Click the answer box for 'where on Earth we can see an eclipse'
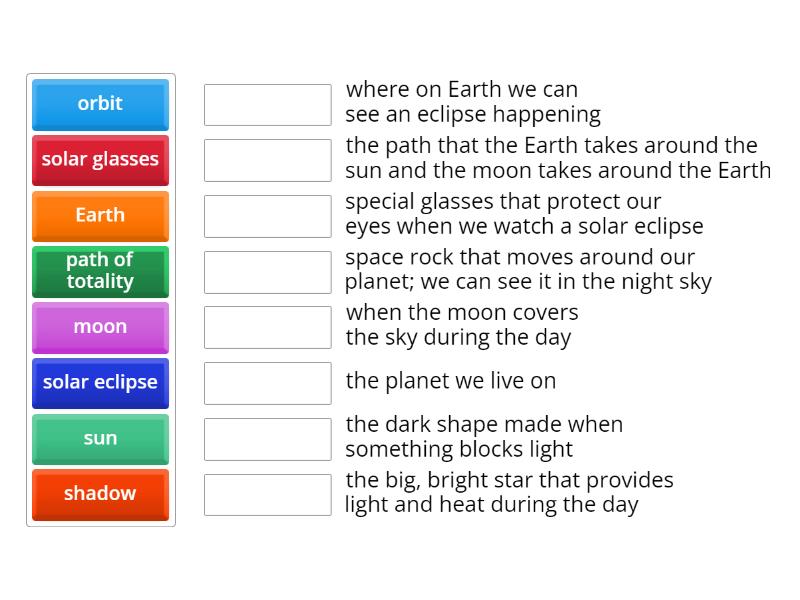The image size is (800, 600). 267,103
